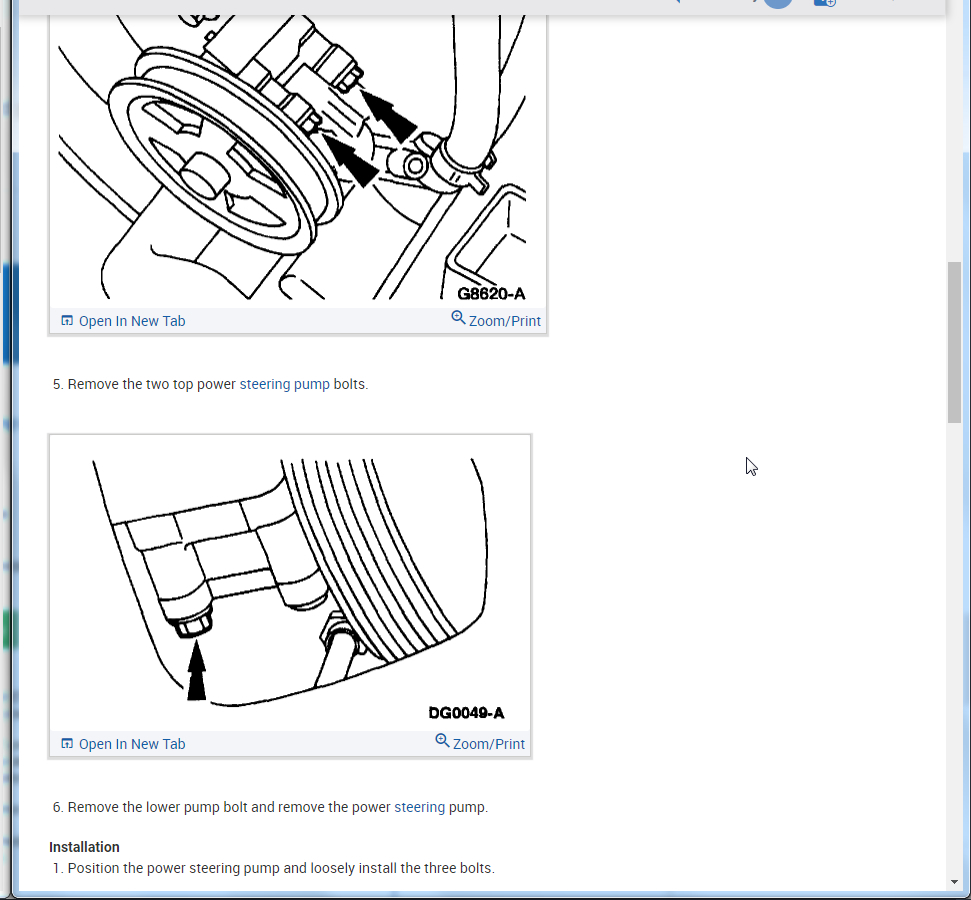The image size is (971, 900).
Task: Click the 'G8620-A' figure label
Action: pyautogui.click(x=491, y=294)
